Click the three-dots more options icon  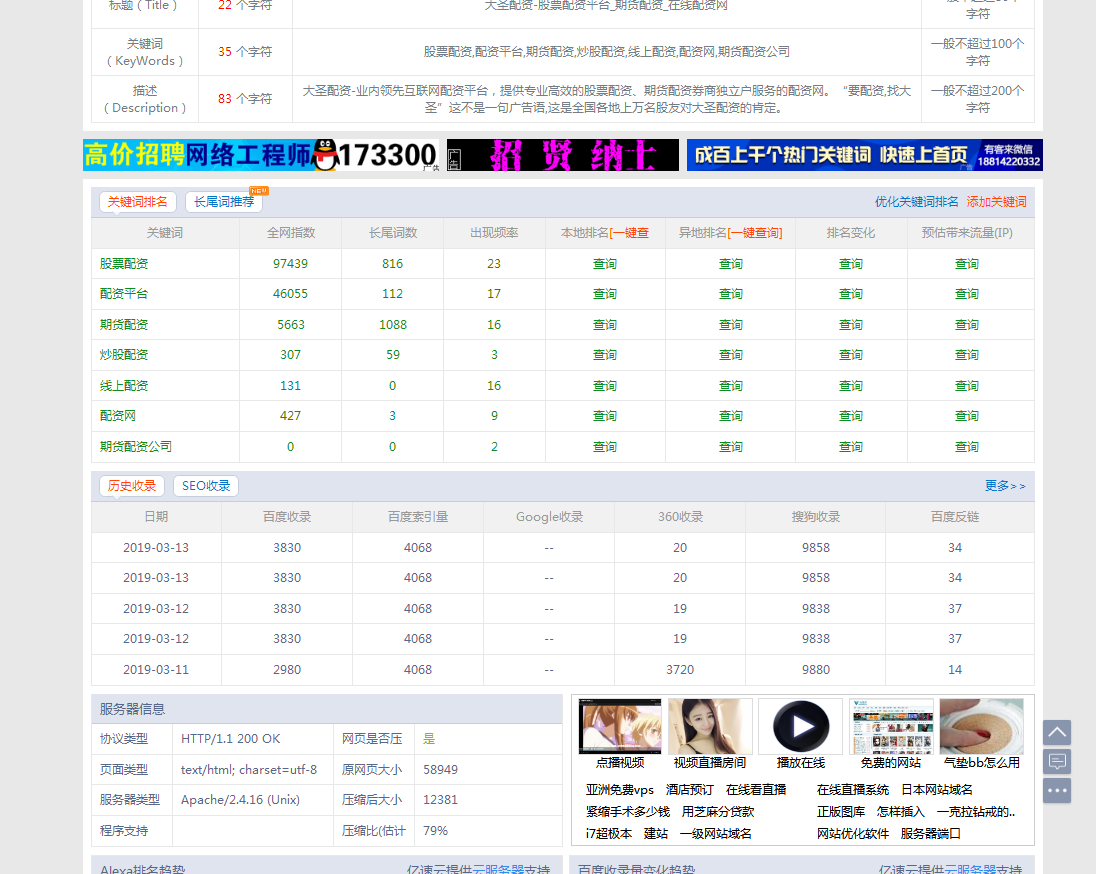point(1057,791)
